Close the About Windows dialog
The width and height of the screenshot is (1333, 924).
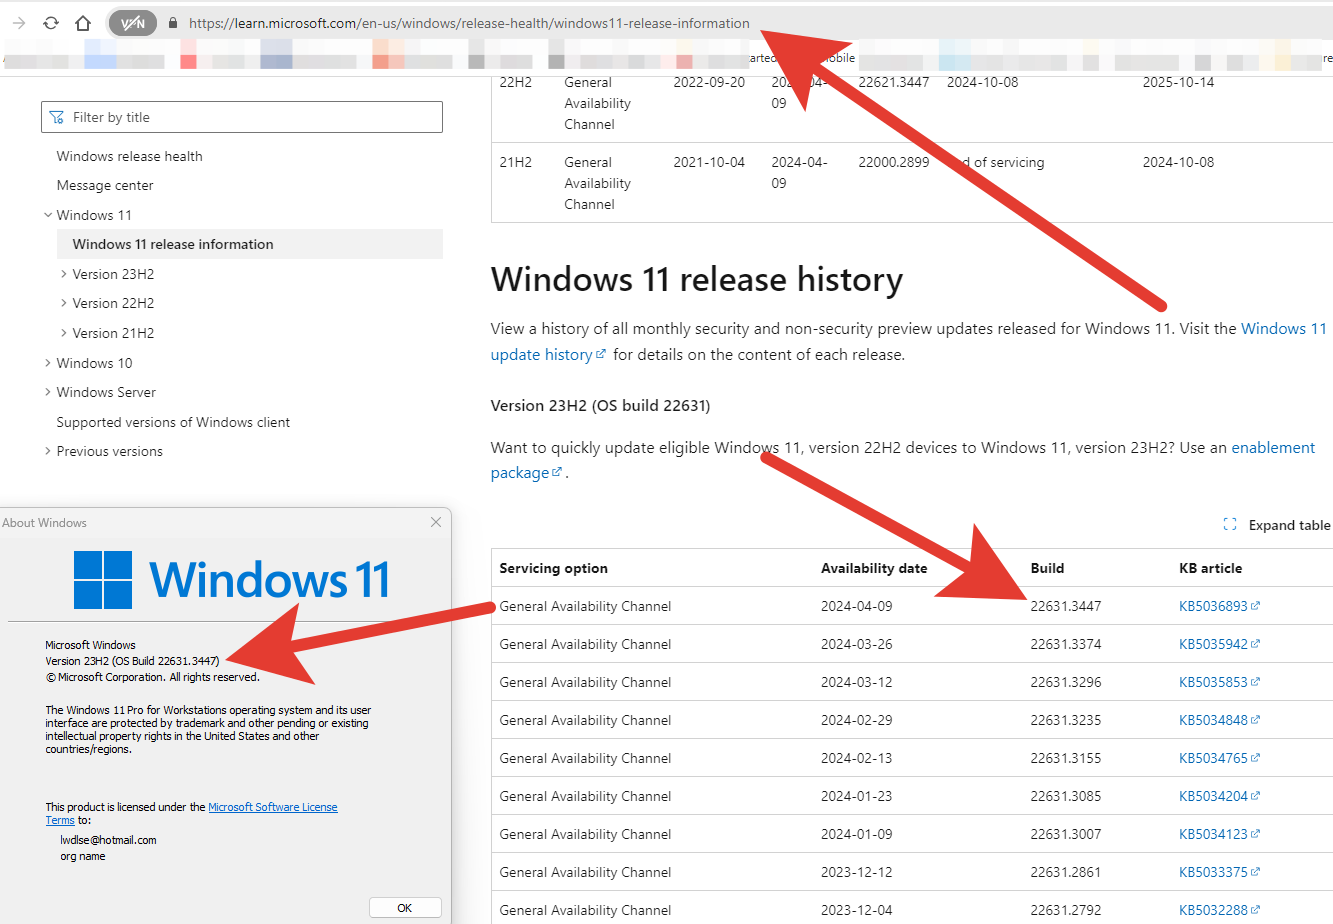click(x=436, y=522)
